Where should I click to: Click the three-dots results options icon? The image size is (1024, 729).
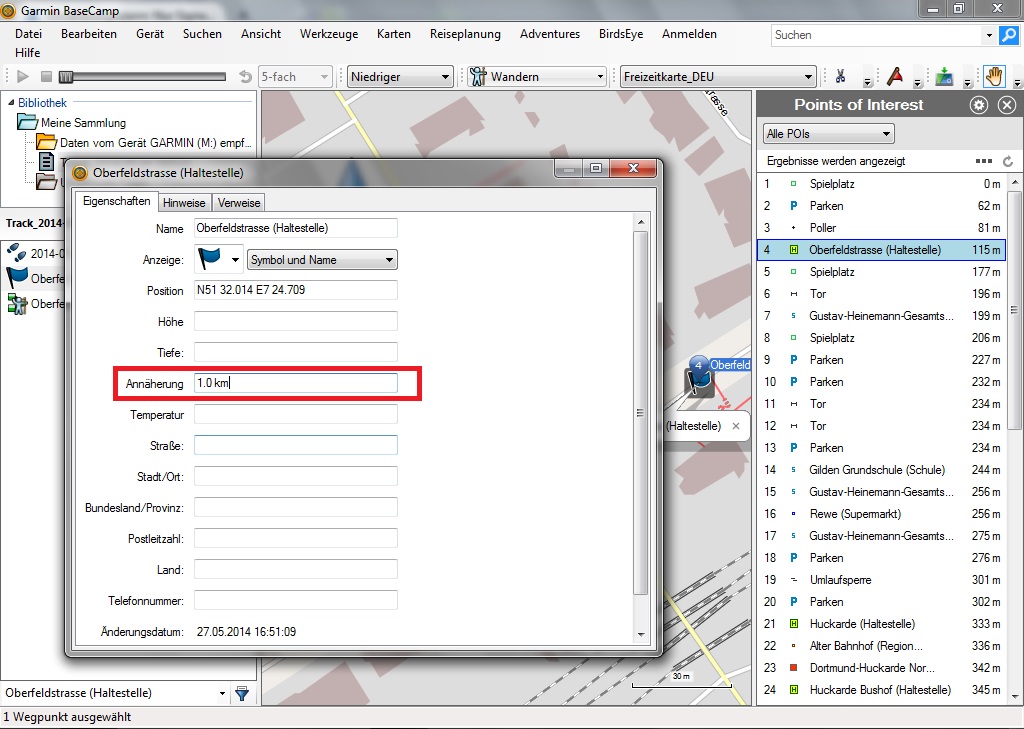click(984, 161)
